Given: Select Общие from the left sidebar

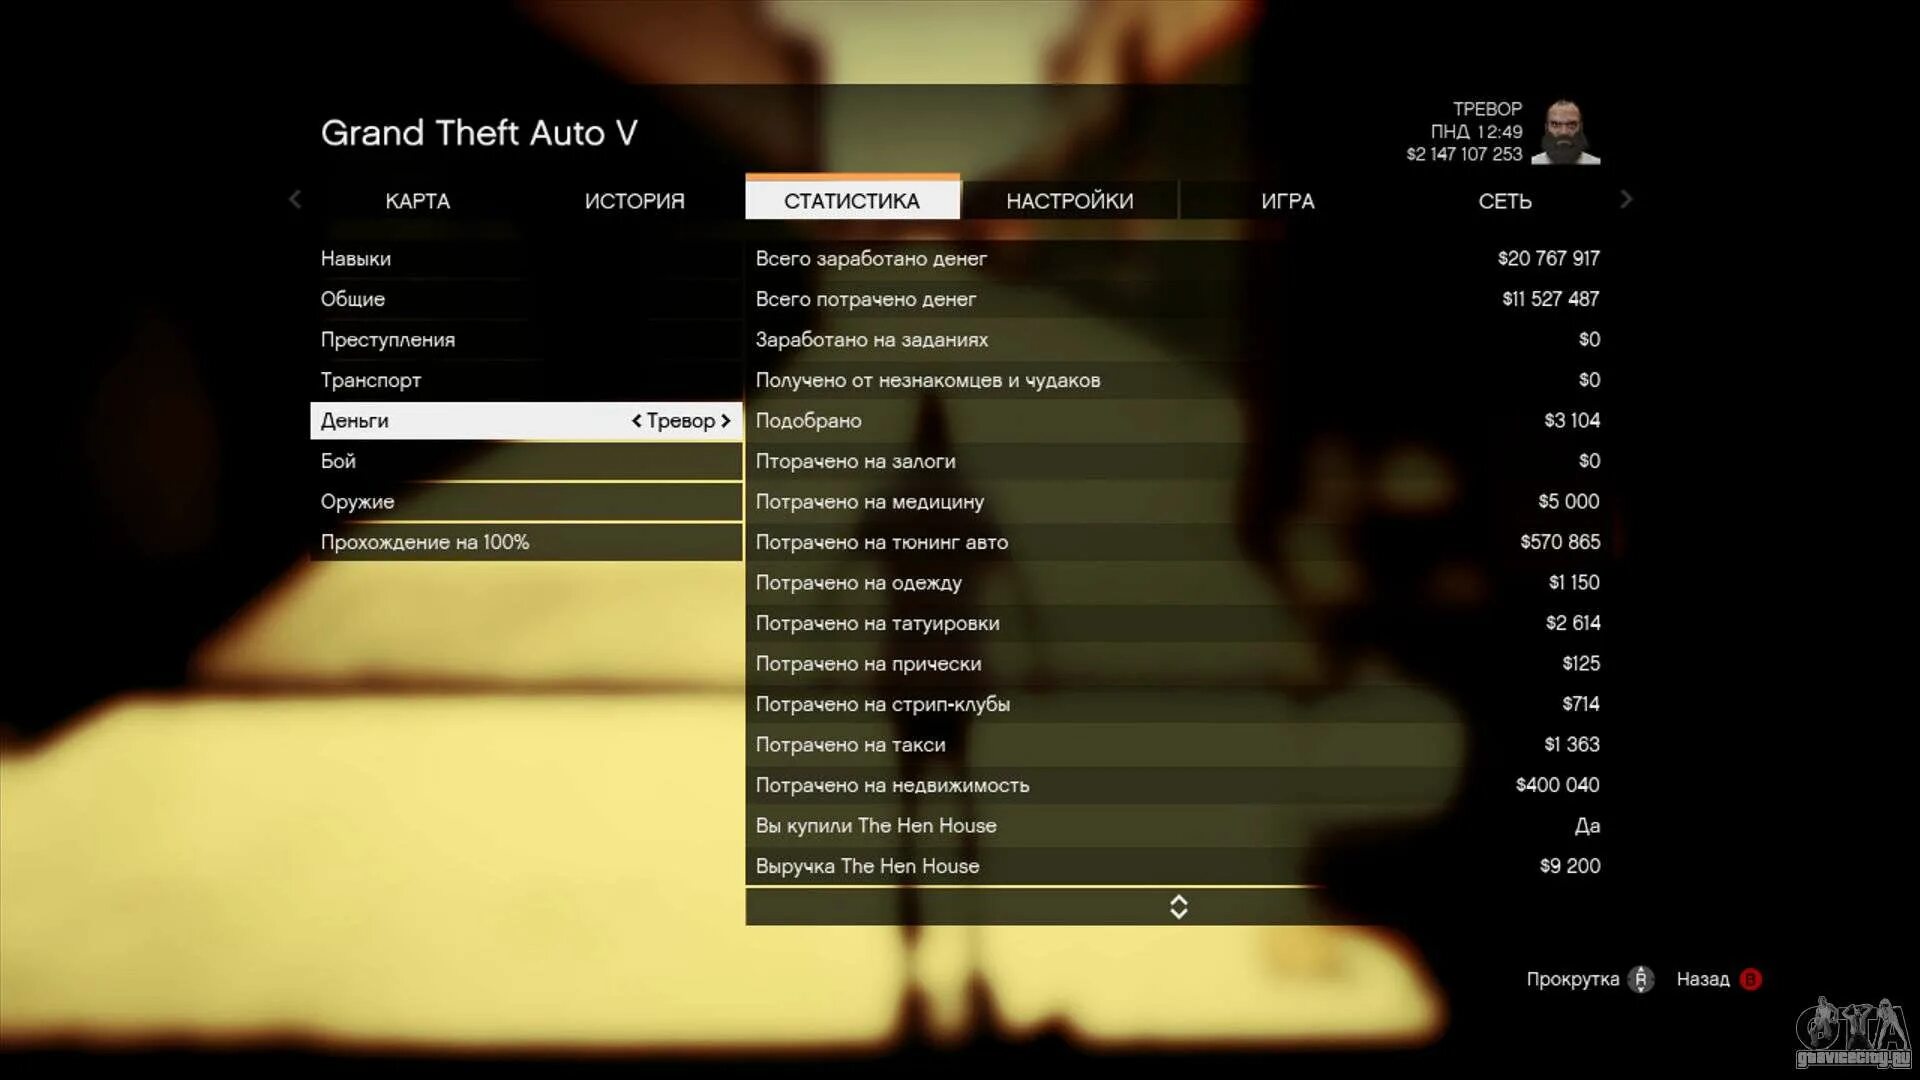Looking at the screenshot, I should pos(352,298).
